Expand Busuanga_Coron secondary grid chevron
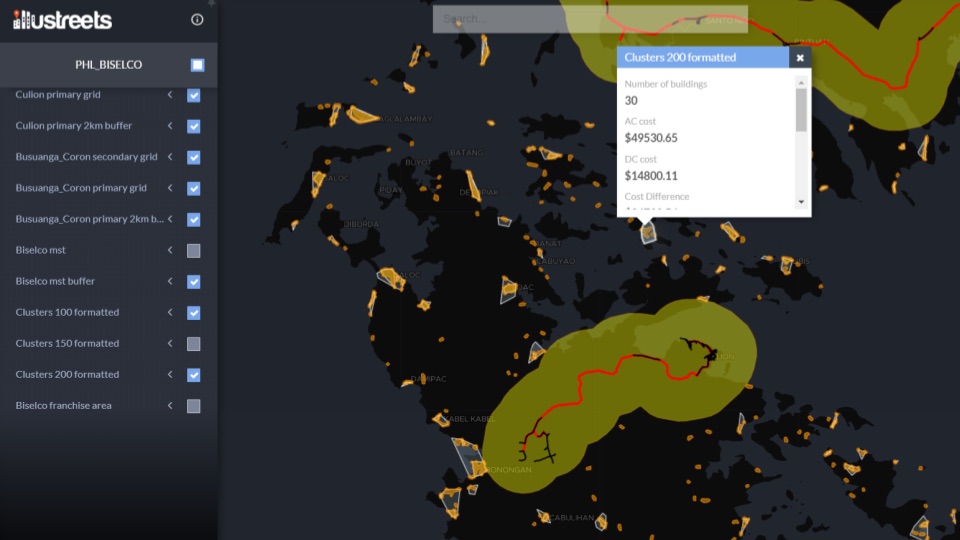 click(x=170, y=157)
